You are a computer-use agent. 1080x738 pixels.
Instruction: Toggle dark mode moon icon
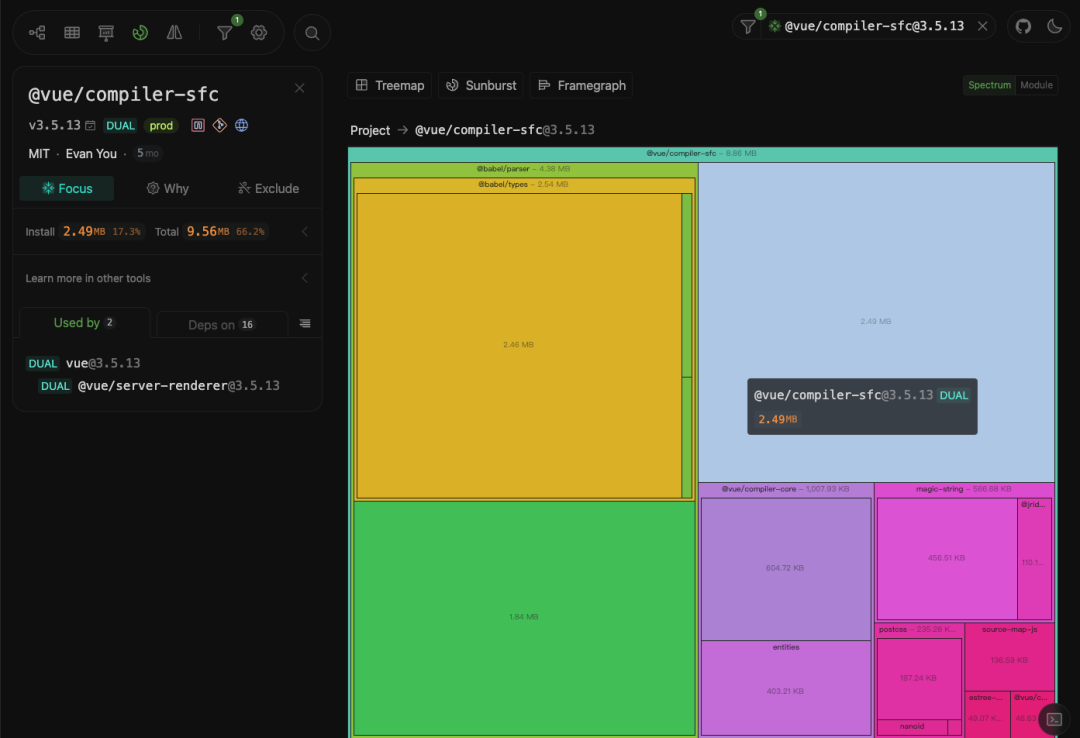1055,26
